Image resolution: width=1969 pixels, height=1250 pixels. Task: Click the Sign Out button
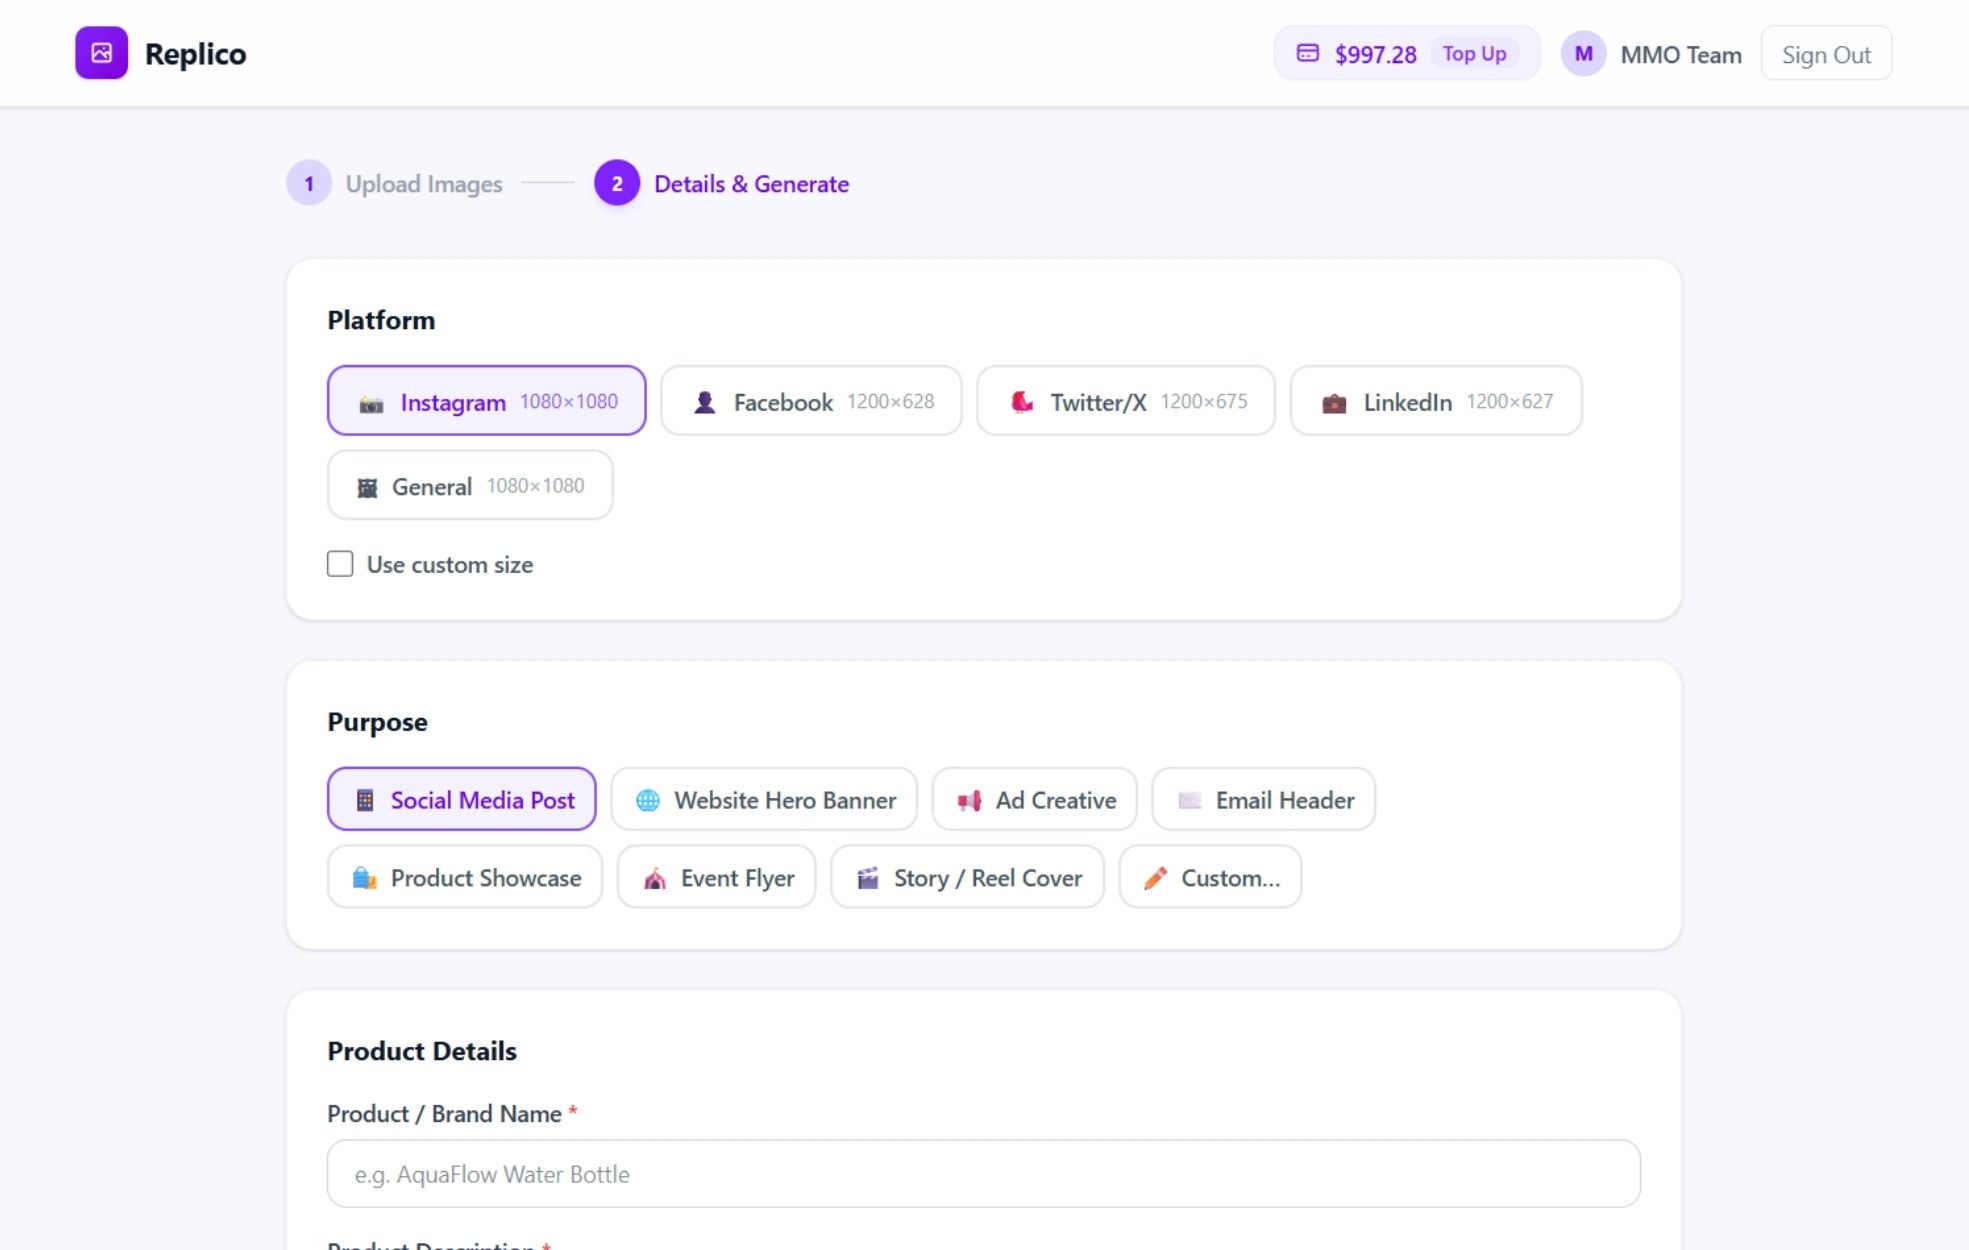click(x=1825, y=55)
